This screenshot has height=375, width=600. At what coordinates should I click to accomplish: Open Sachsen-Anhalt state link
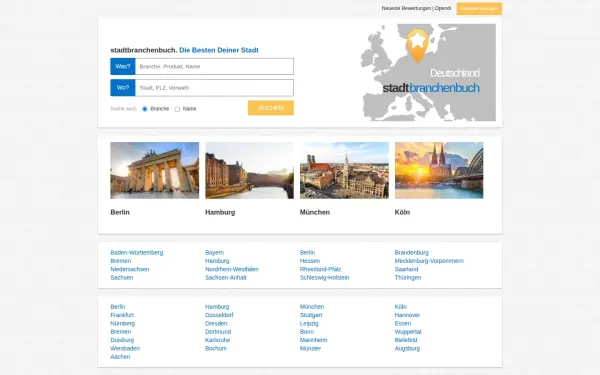226,278
